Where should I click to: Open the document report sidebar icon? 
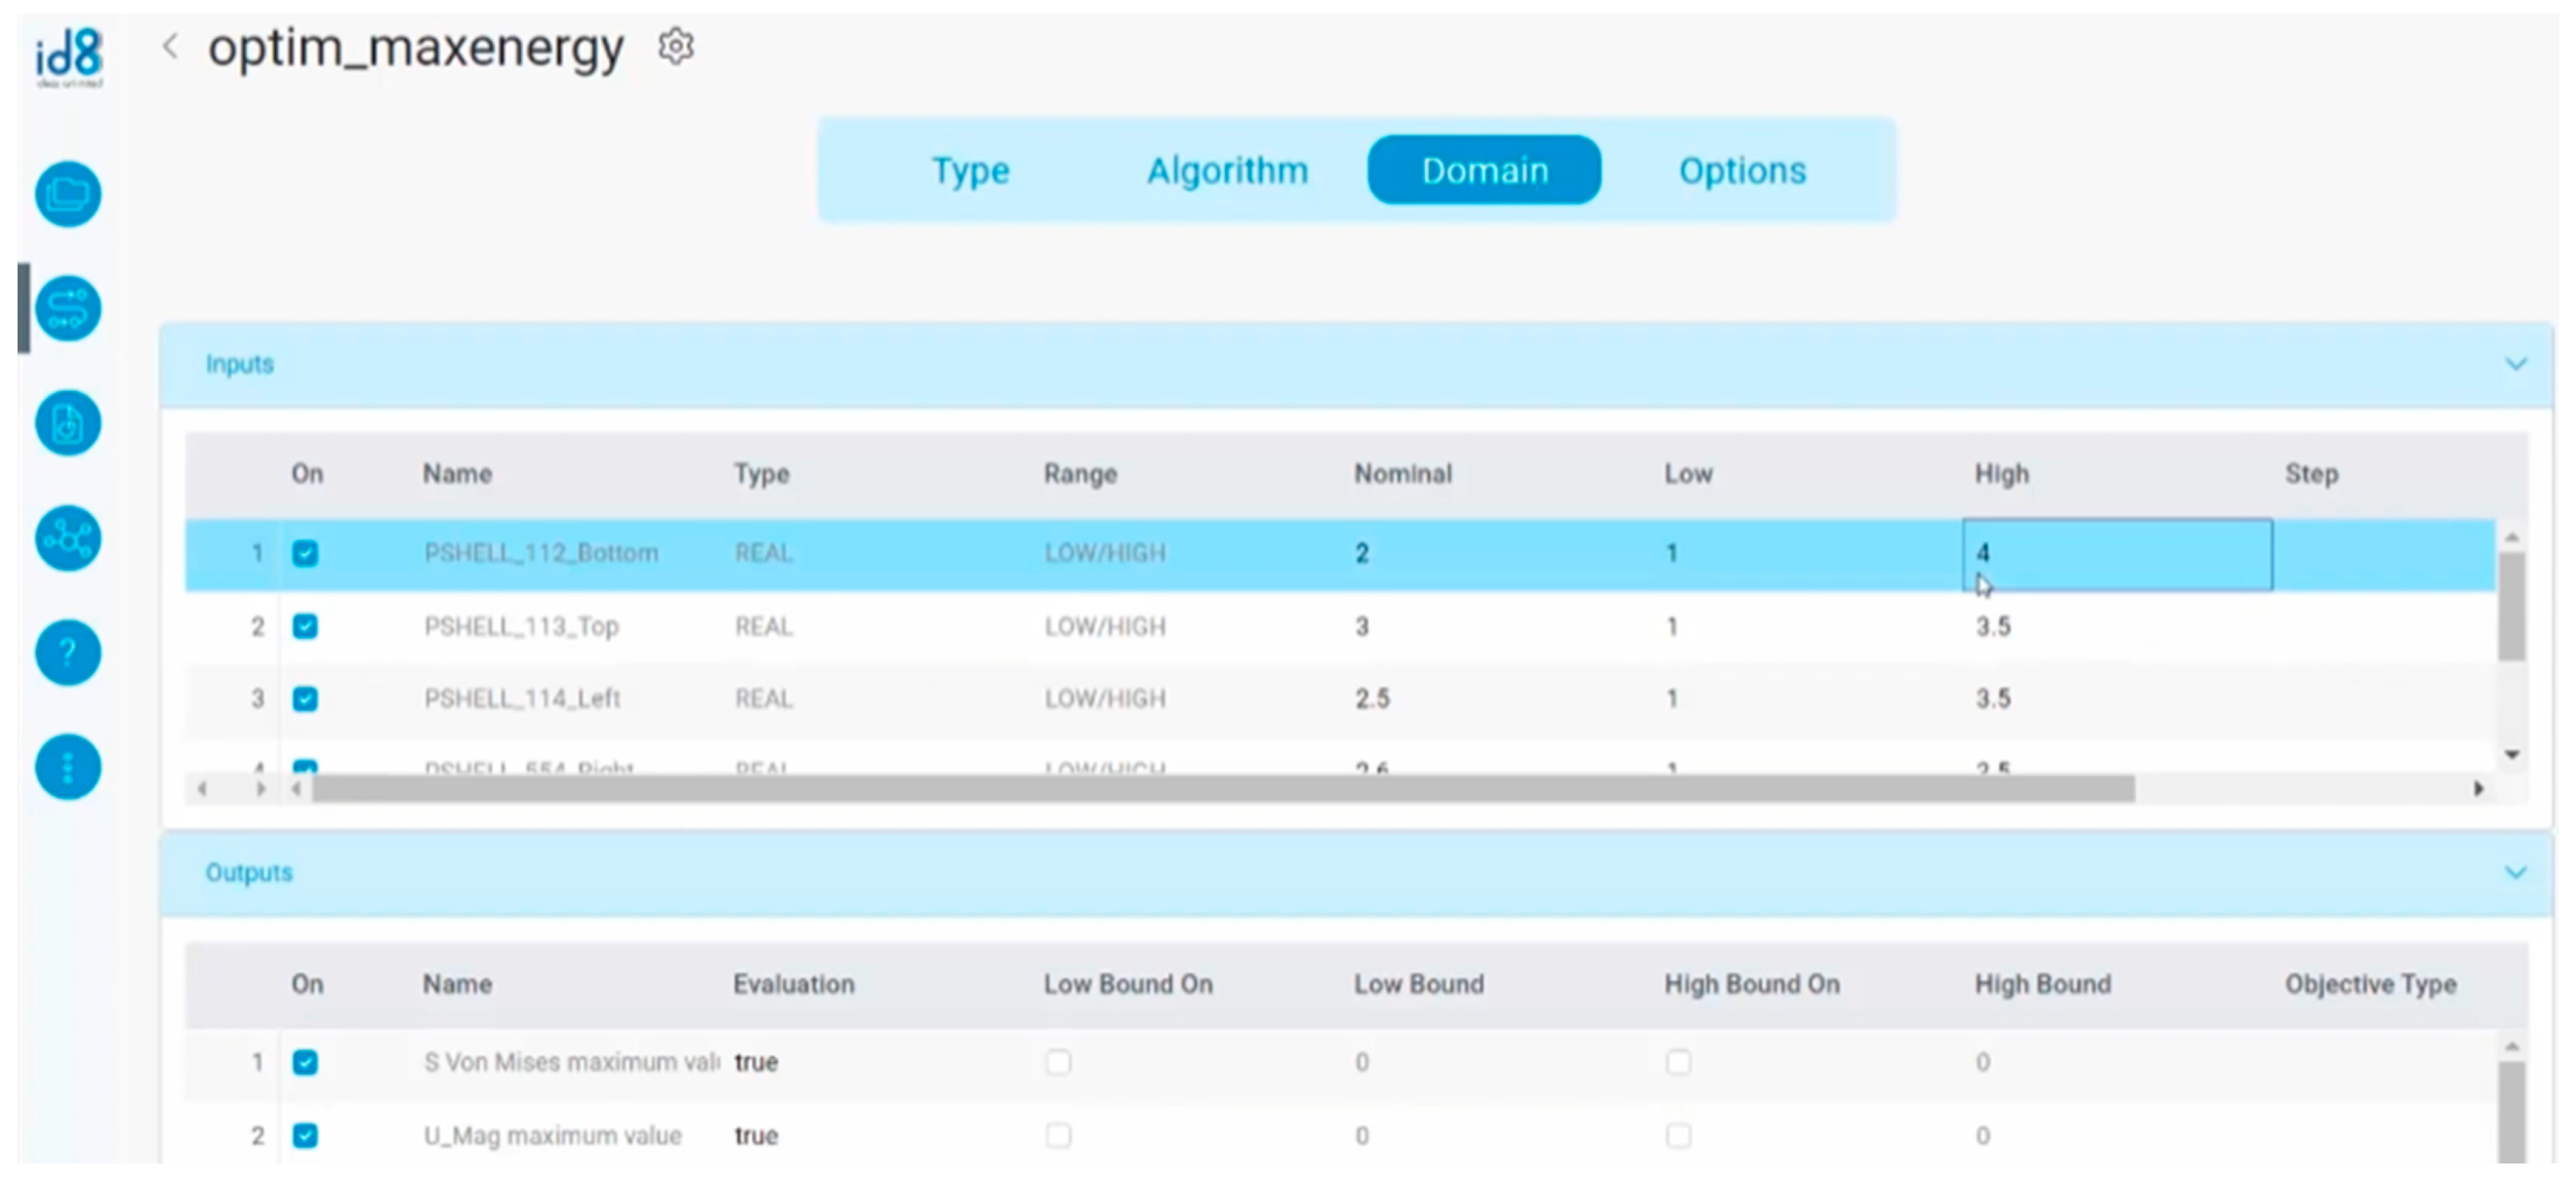click(x=68, y=423)
